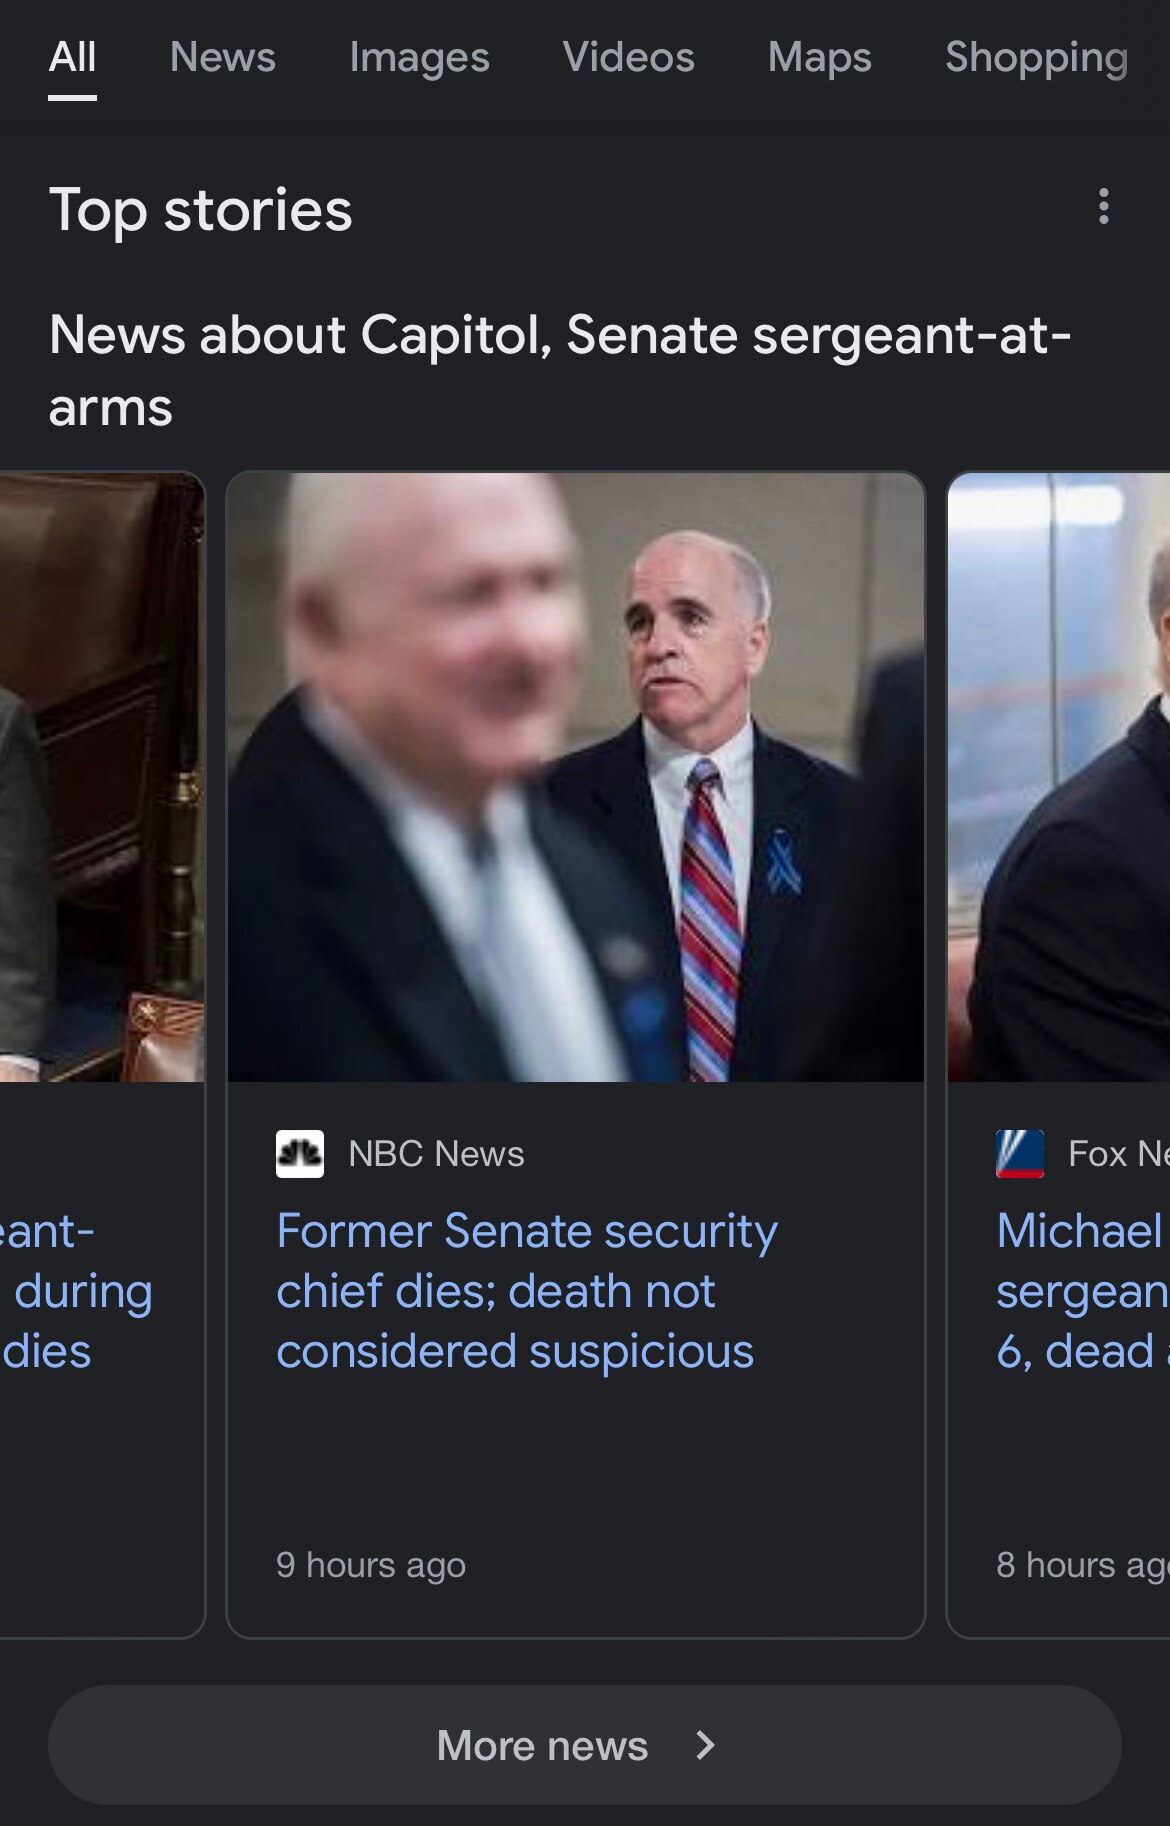This screenshot has height=1826, width=1170.
Task: Click the left story's chair image
Action: [101, 777]
